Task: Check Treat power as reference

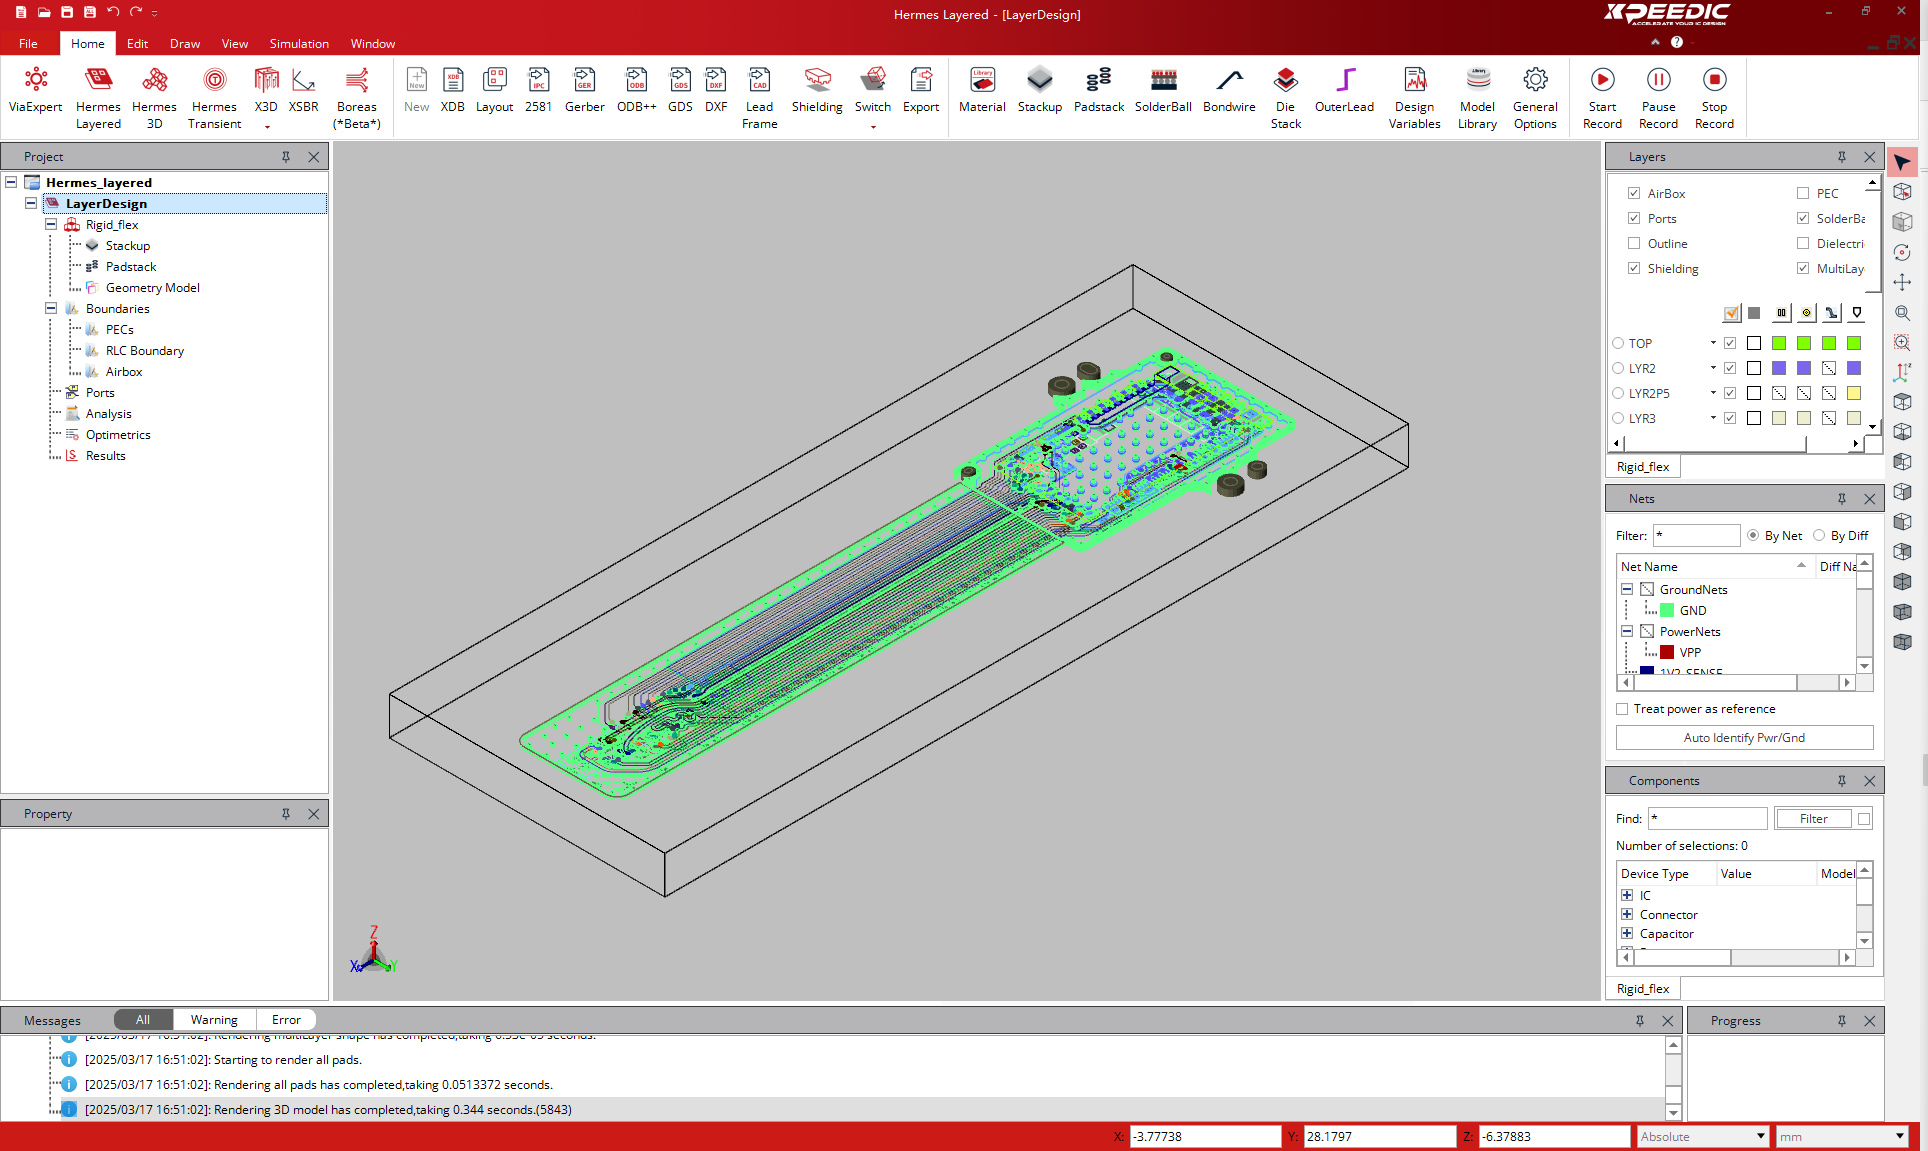Action: click(x=1622, y=709)
